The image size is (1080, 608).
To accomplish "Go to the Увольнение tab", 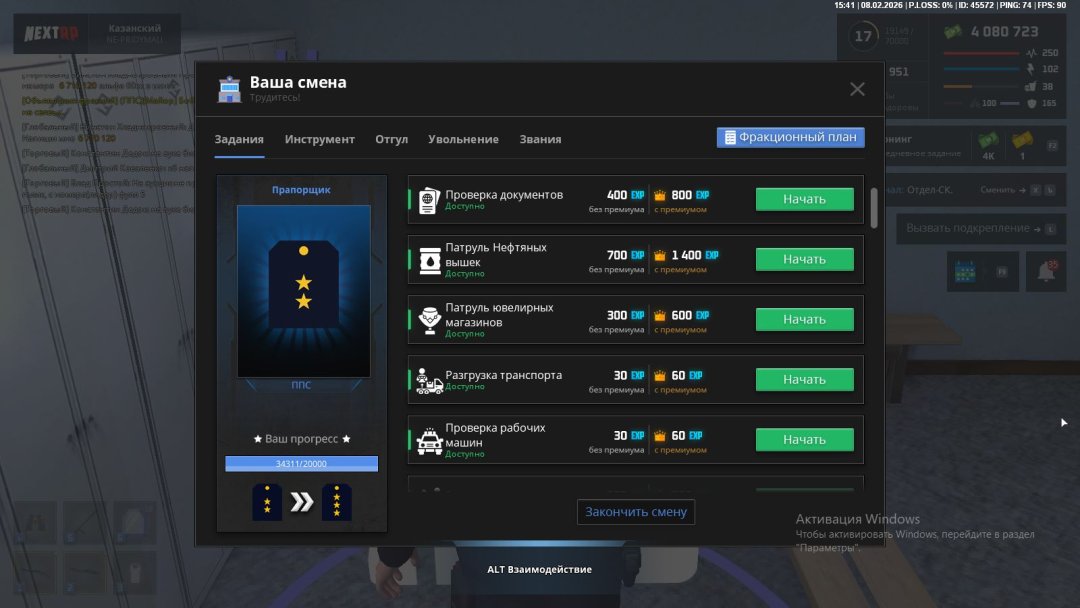I will tap(463, 139).
